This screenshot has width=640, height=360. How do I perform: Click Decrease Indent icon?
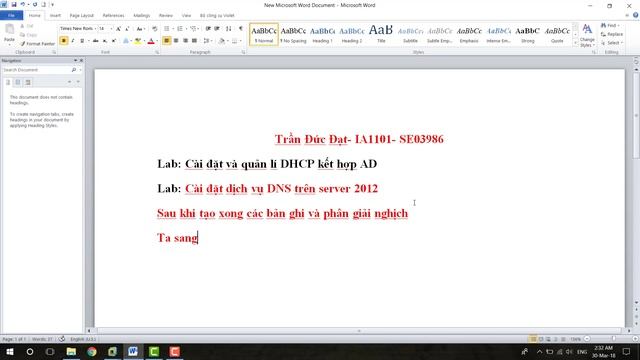pyautogui.click(x=208, y=29)
